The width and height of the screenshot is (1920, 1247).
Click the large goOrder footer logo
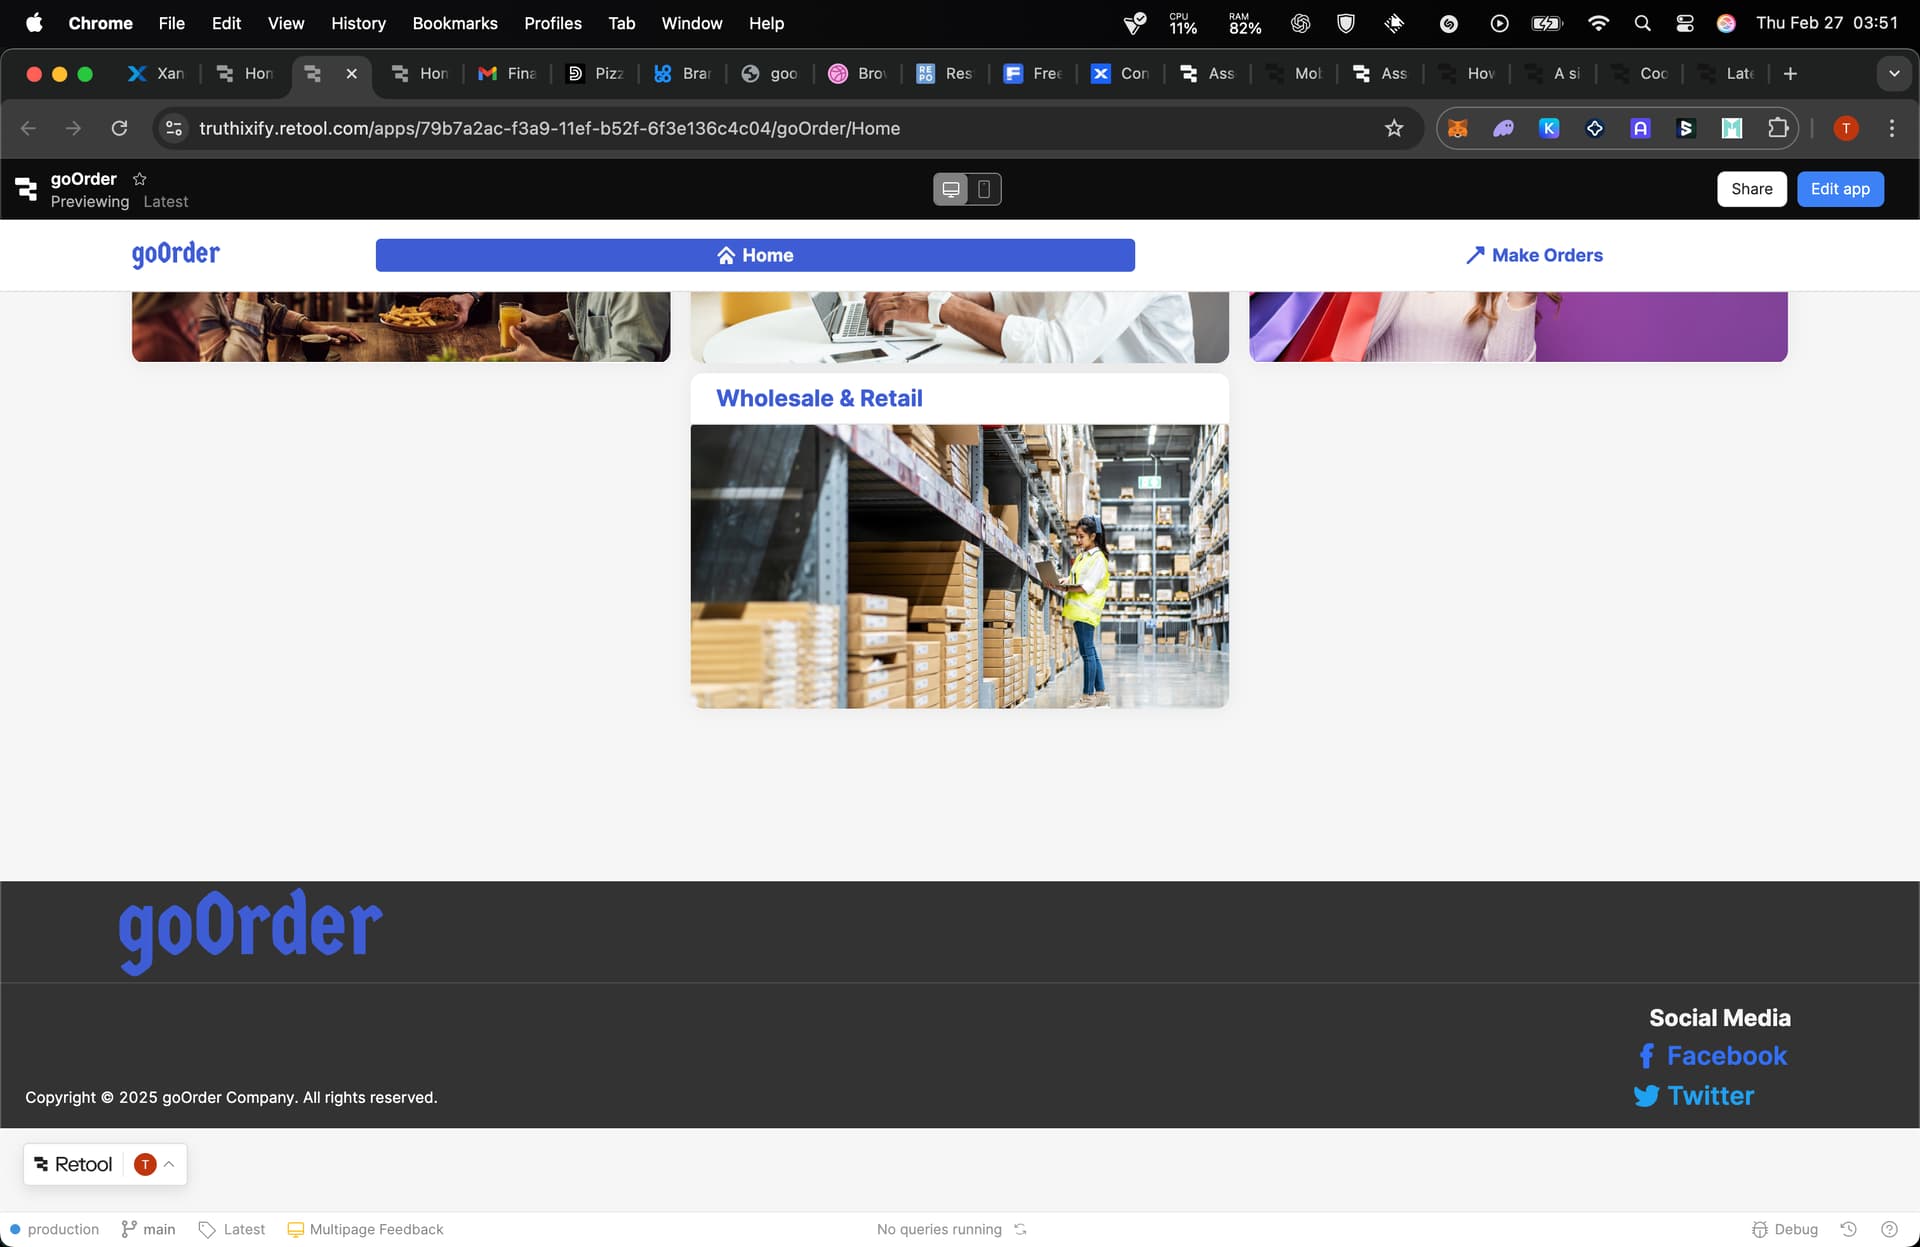click(250, 930)
